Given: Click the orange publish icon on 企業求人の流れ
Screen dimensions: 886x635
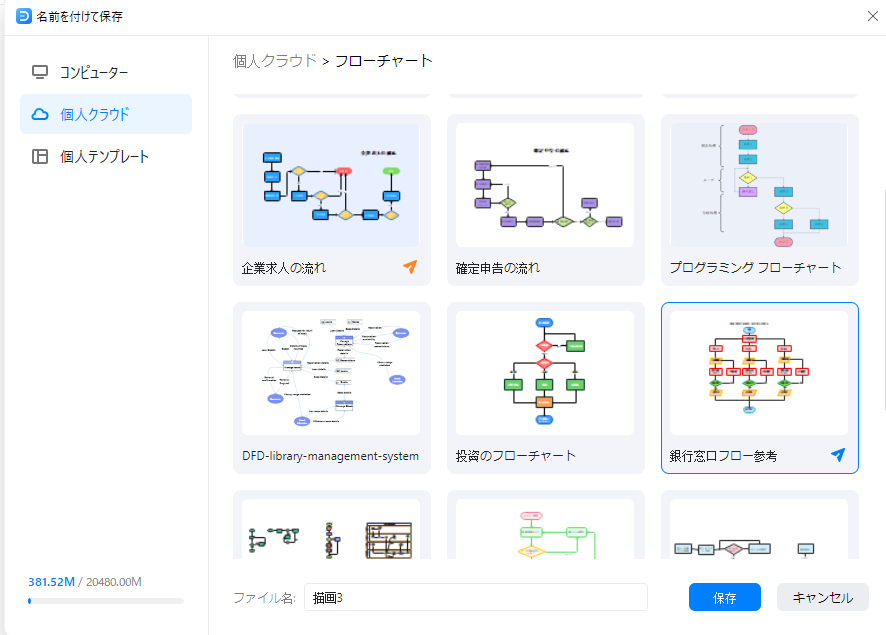Looking at the screenshot, I should coord(409,267).
